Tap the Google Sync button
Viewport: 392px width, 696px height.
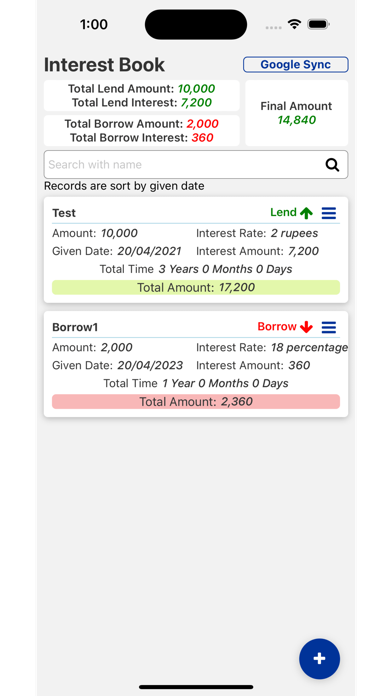coord(296,64)
